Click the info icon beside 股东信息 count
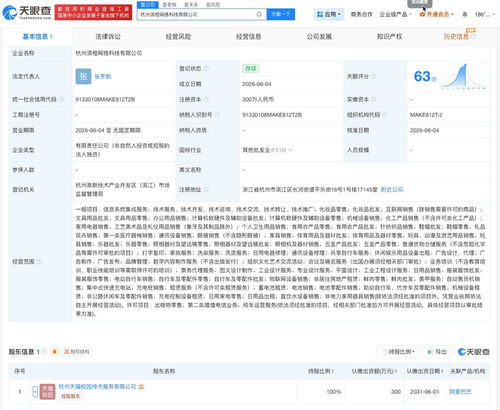 point(44,352)
